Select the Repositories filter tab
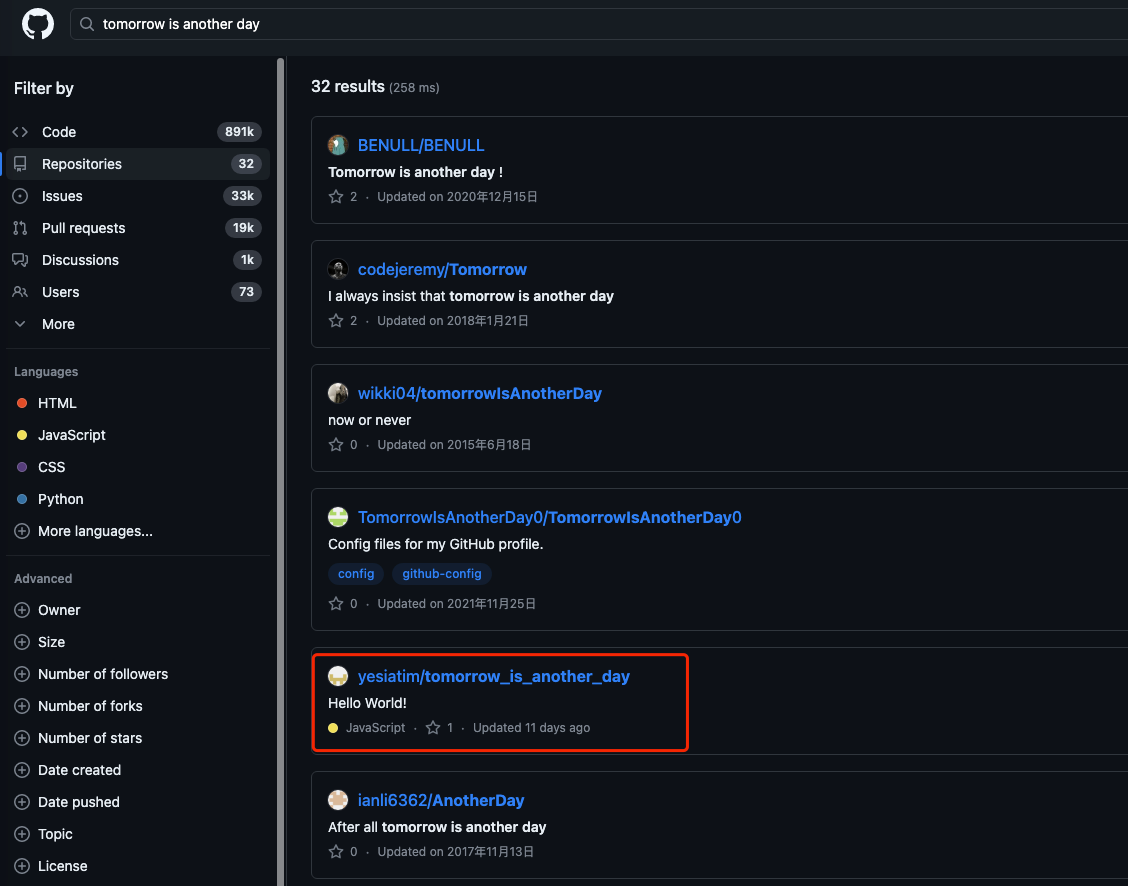This screenshot has width=1128, height=886. 82,164
